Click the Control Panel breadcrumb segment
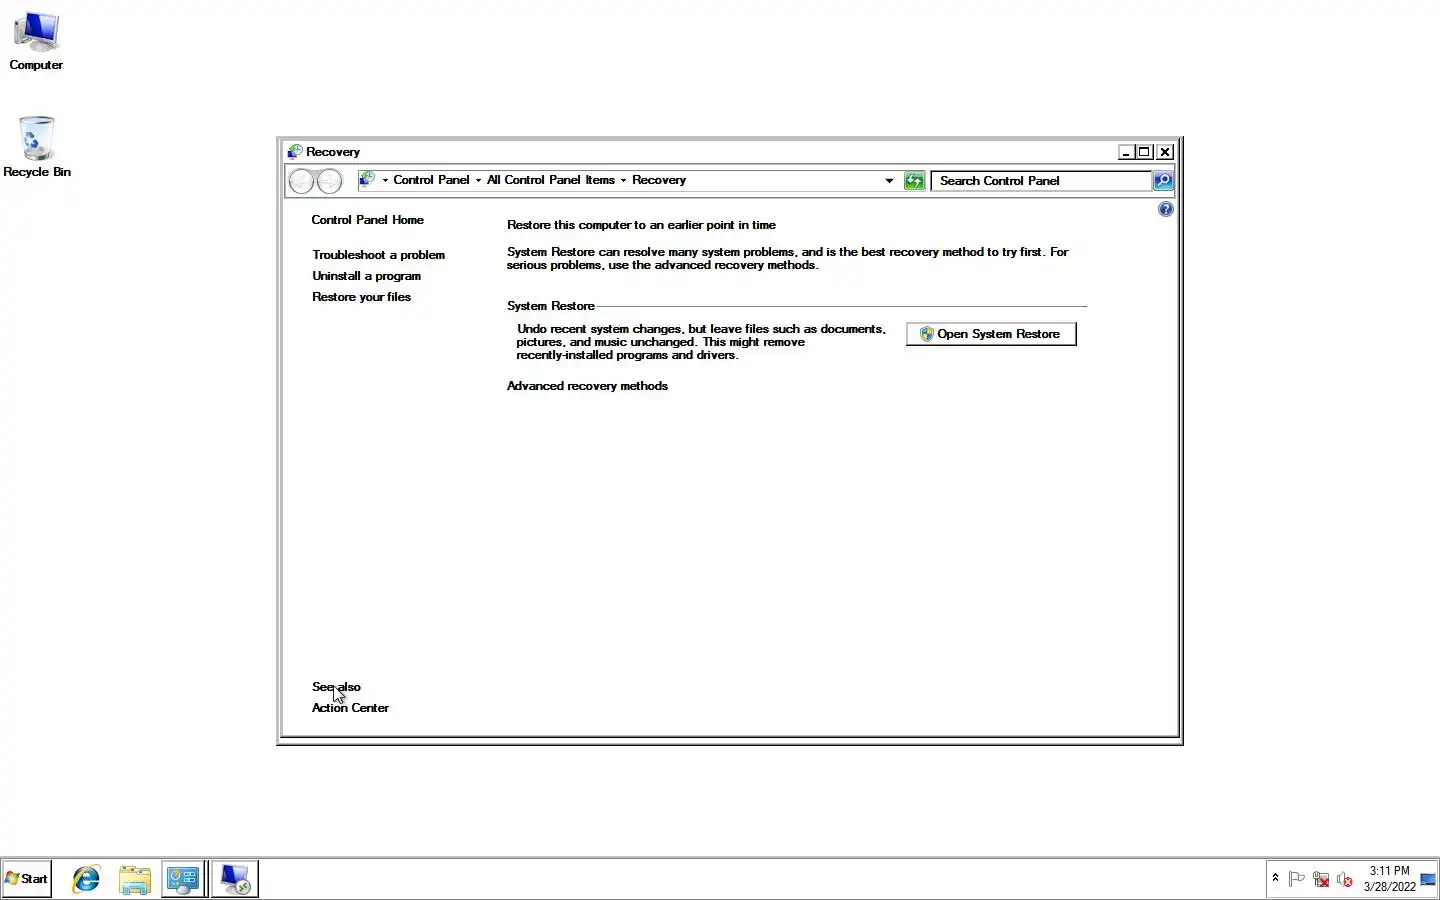 (431, 180)
